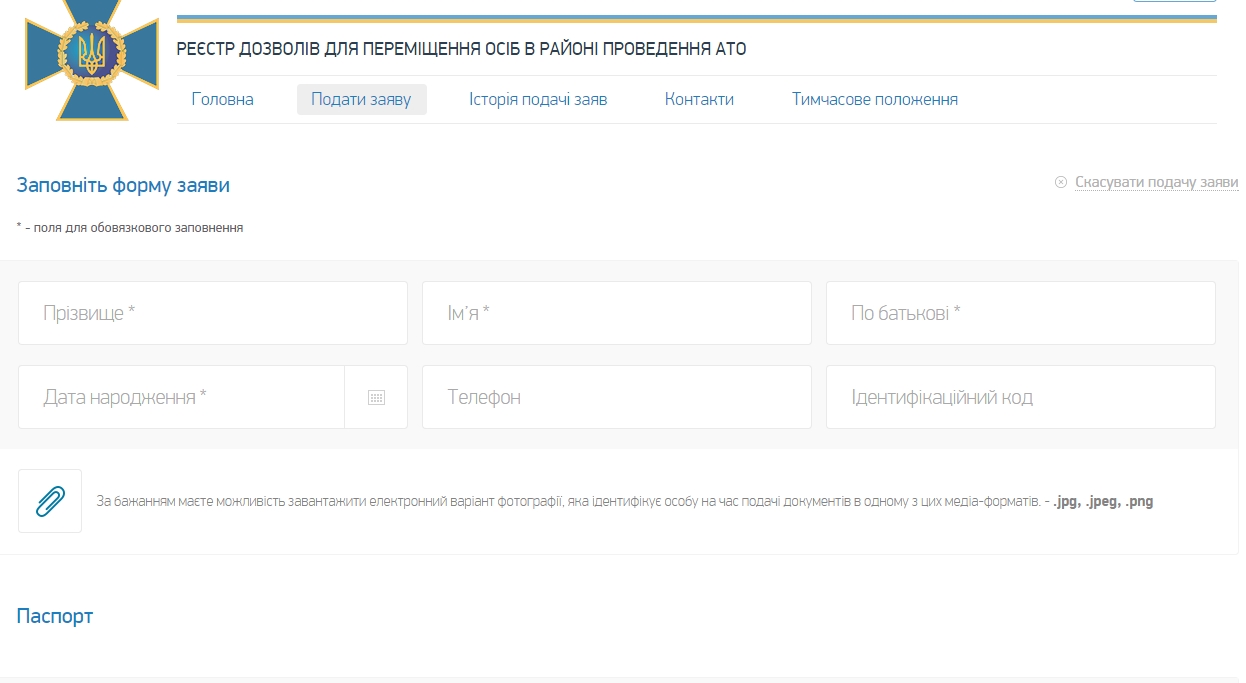
Task: Click into the Ім'я field
Action: 616,313
